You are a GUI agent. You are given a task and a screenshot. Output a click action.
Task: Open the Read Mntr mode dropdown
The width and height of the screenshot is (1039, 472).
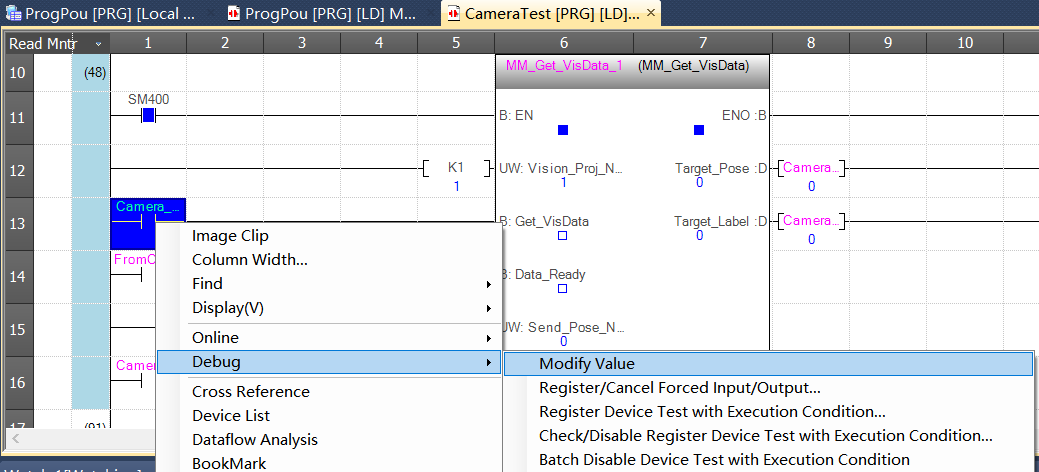click(98, 44)
